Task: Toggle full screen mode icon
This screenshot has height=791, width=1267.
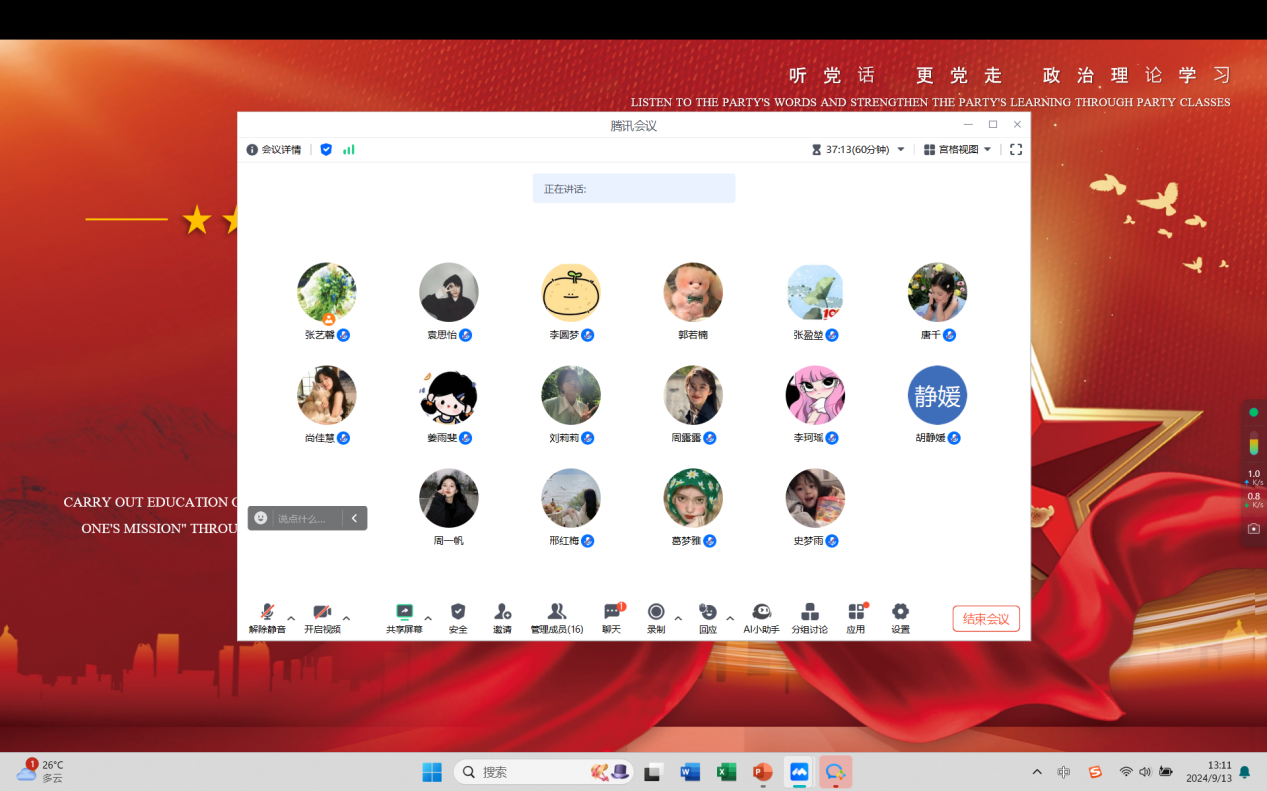Action: (1016, 150)
